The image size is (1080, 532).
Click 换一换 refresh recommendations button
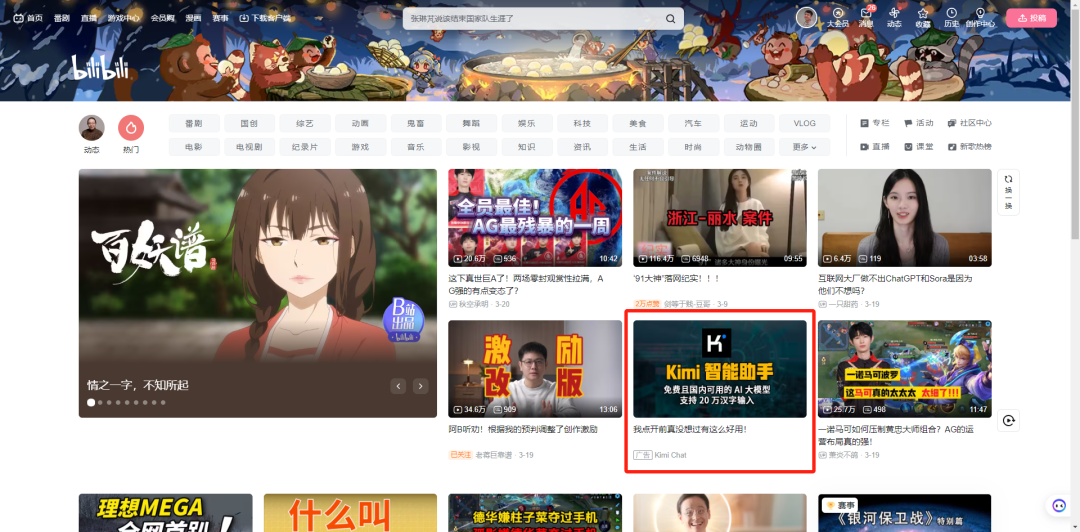tap(1008, 192)
